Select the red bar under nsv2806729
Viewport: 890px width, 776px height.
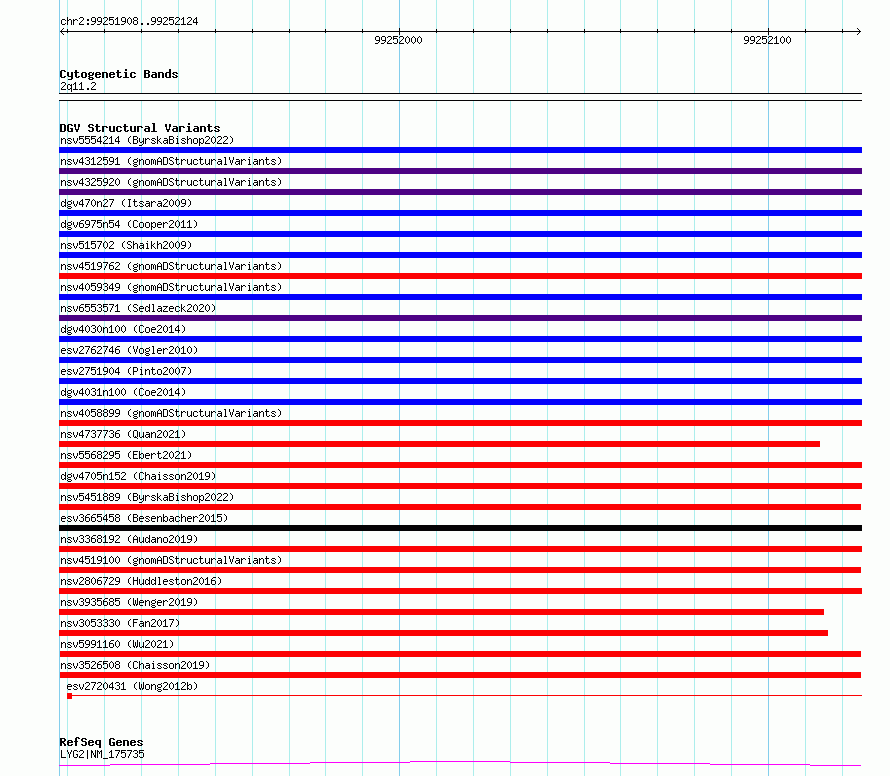pos(460,592)
